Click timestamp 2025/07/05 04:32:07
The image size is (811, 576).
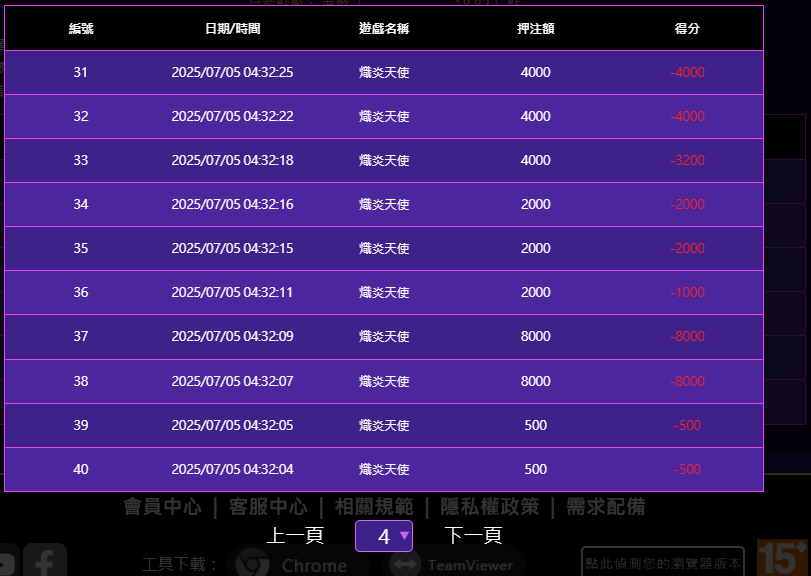coord(232,381)
